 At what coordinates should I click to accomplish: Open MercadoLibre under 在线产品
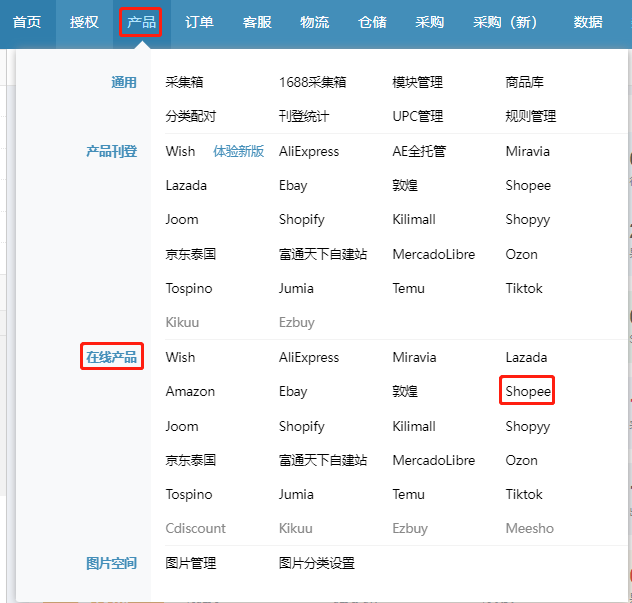tap(434, 460)
